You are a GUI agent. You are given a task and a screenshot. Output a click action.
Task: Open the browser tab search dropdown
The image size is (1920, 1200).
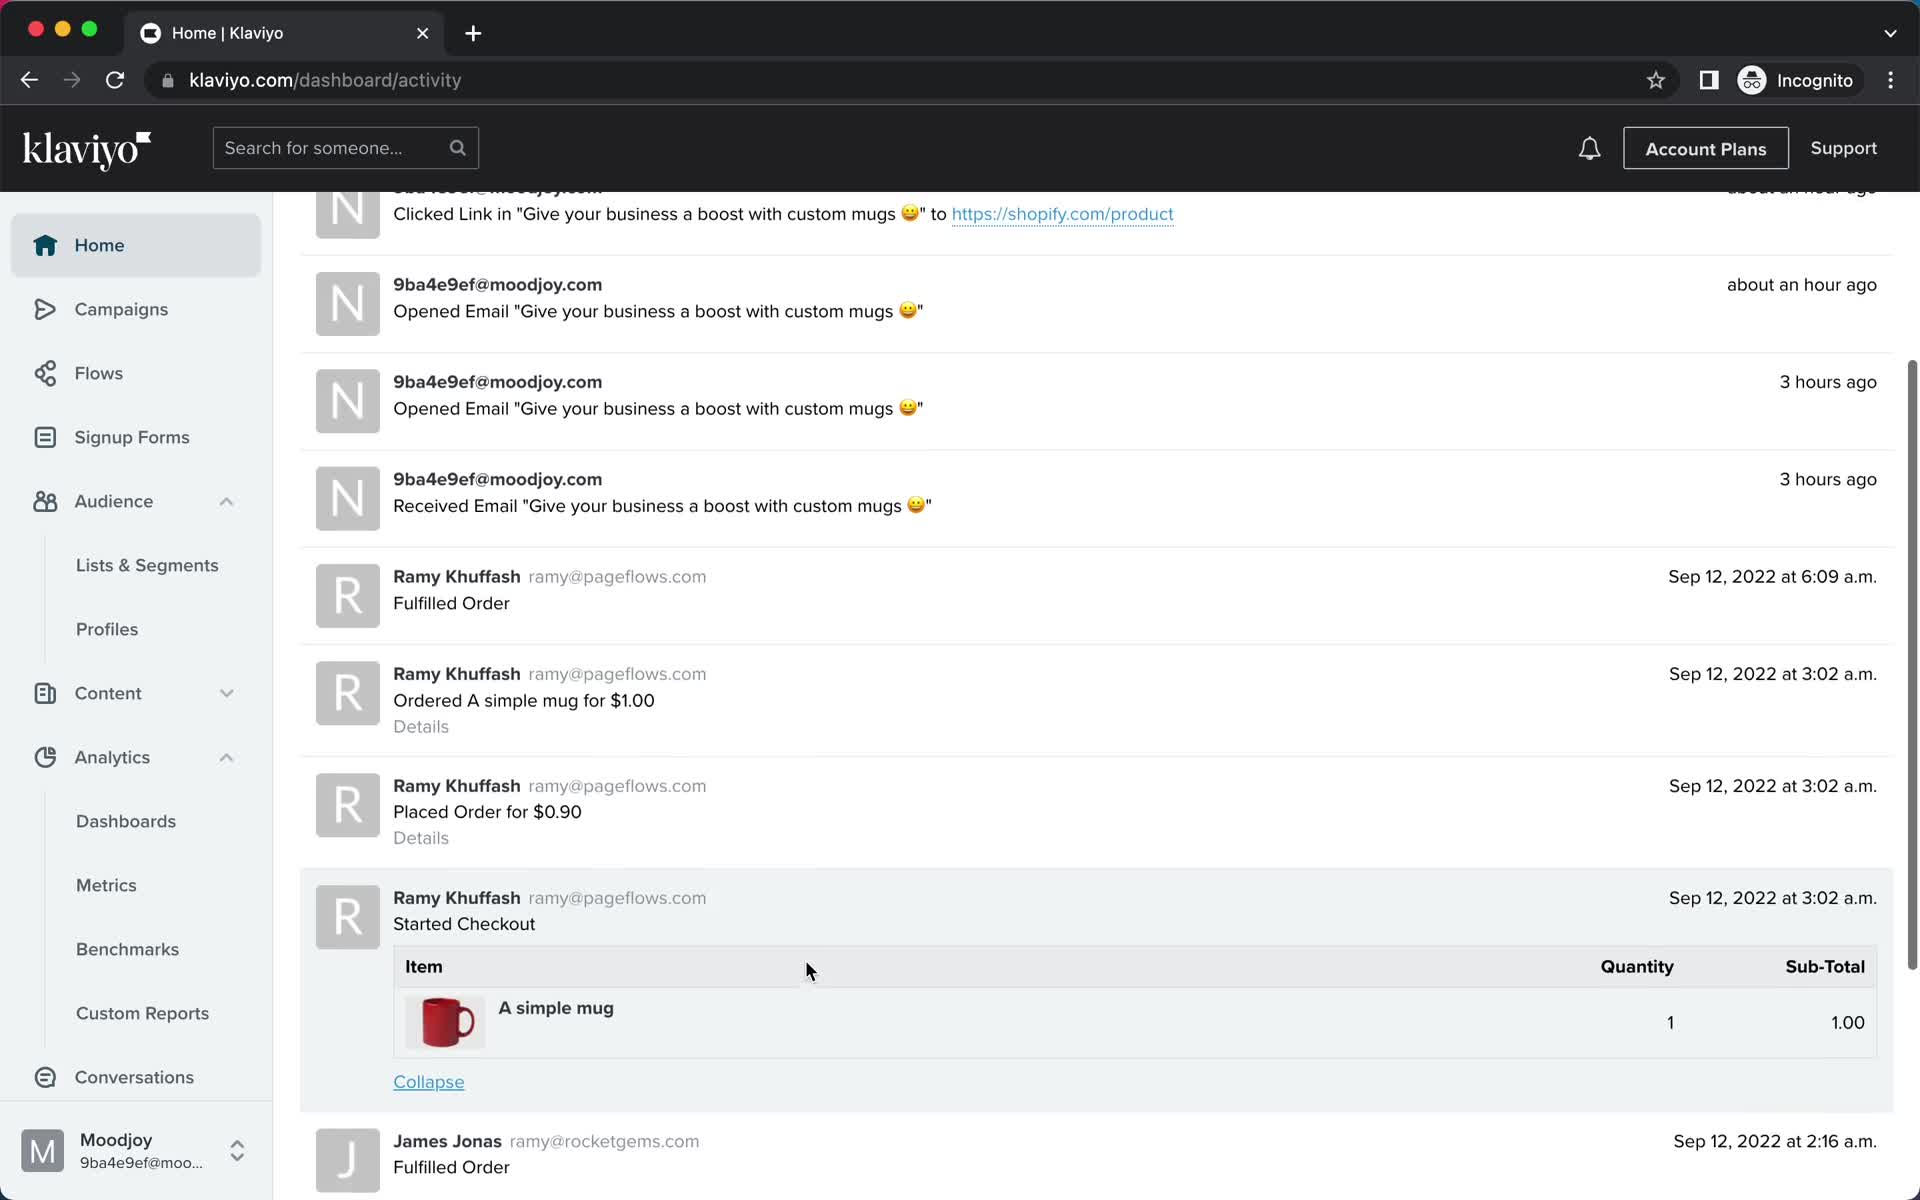[1890, 33]
